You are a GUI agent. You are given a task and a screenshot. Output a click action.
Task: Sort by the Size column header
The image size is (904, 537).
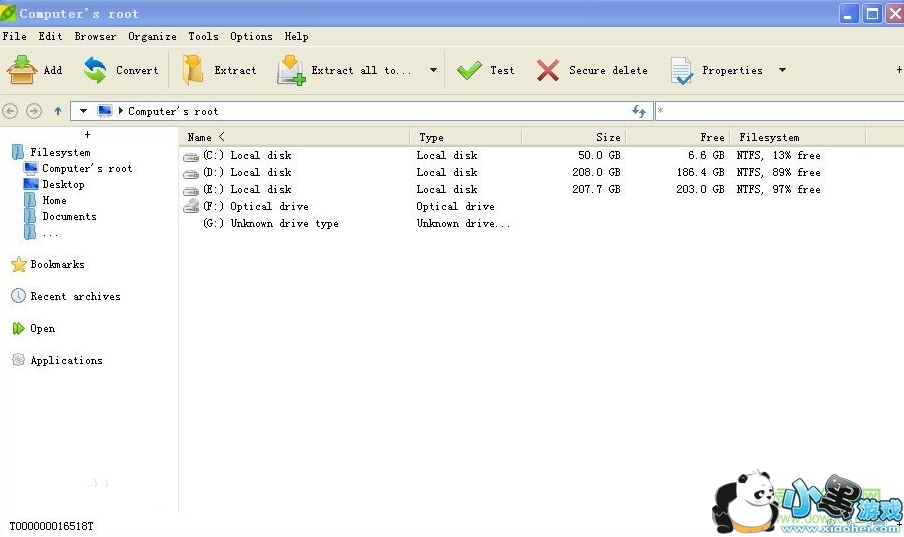(574, 137)
